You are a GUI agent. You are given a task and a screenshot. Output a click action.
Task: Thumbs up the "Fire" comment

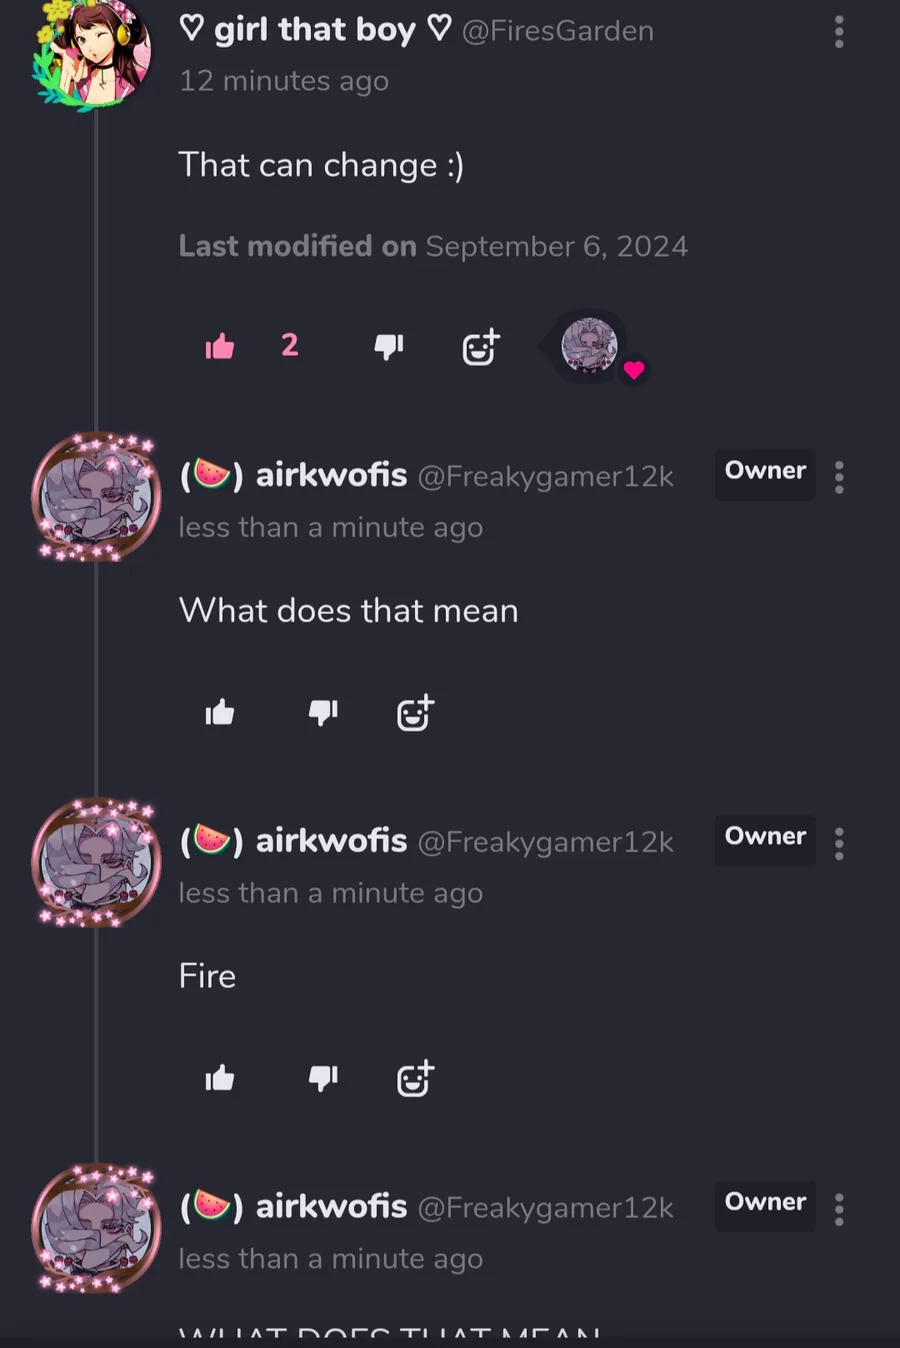tap(220, 1078)
